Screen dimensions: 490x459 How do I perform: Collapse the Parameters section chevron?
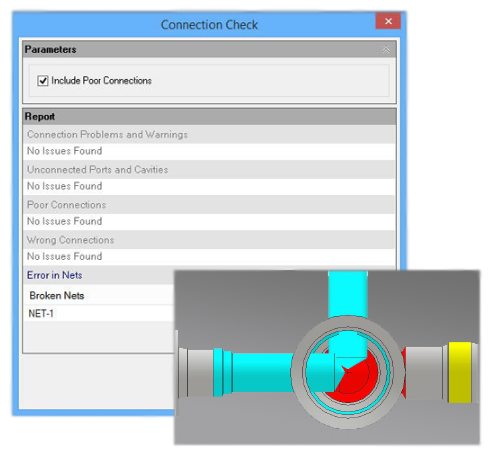tap(386, 50)
